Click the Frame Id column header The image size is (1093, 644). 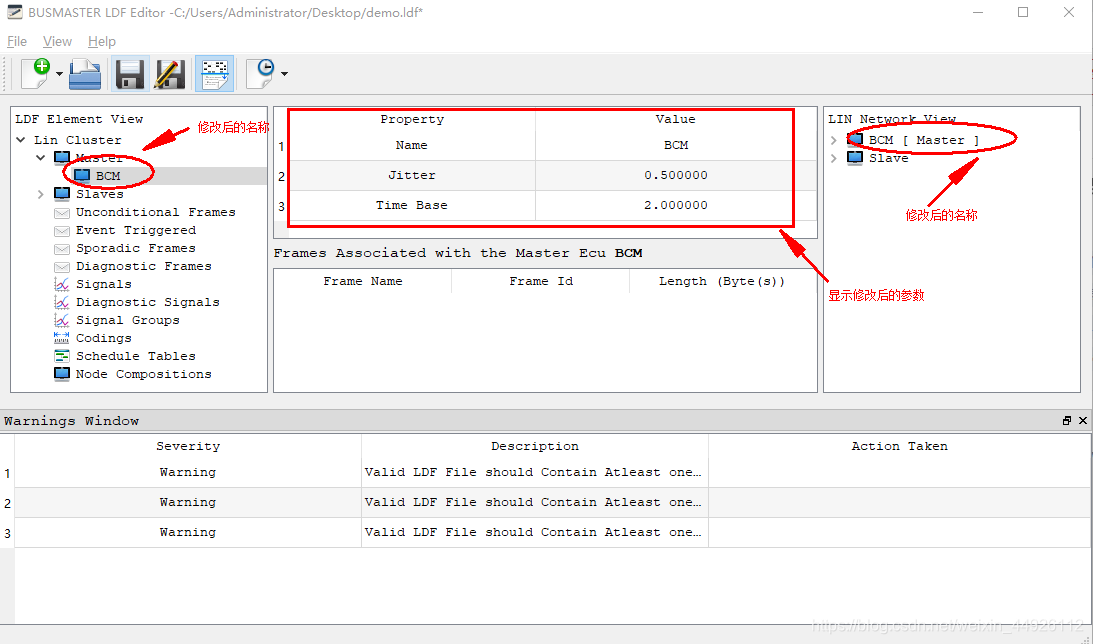click(541, 282)
